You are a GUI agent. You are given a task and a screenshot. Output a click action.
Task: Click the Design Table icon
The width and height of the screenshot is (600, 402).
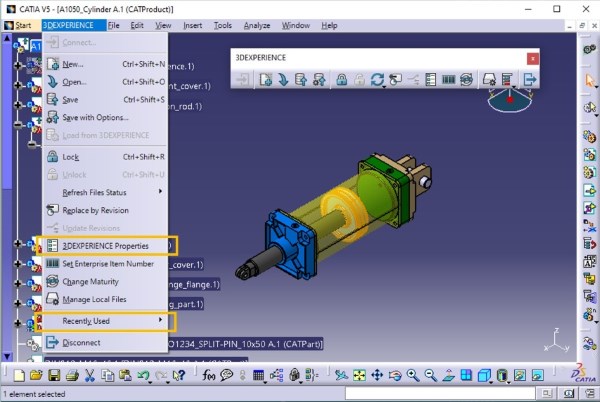point(259,375)
